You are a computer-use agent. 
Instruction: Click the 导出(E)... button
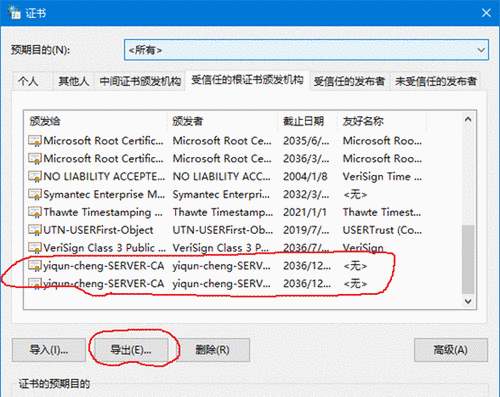(x=131, y=350)
